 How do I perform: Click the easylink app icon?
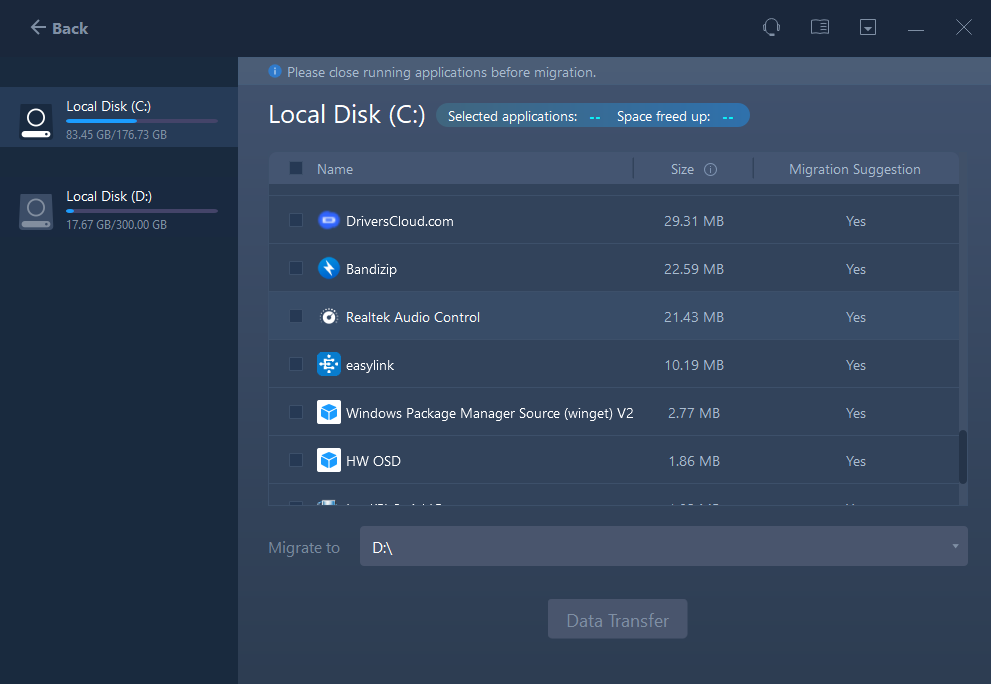point(329,365)
